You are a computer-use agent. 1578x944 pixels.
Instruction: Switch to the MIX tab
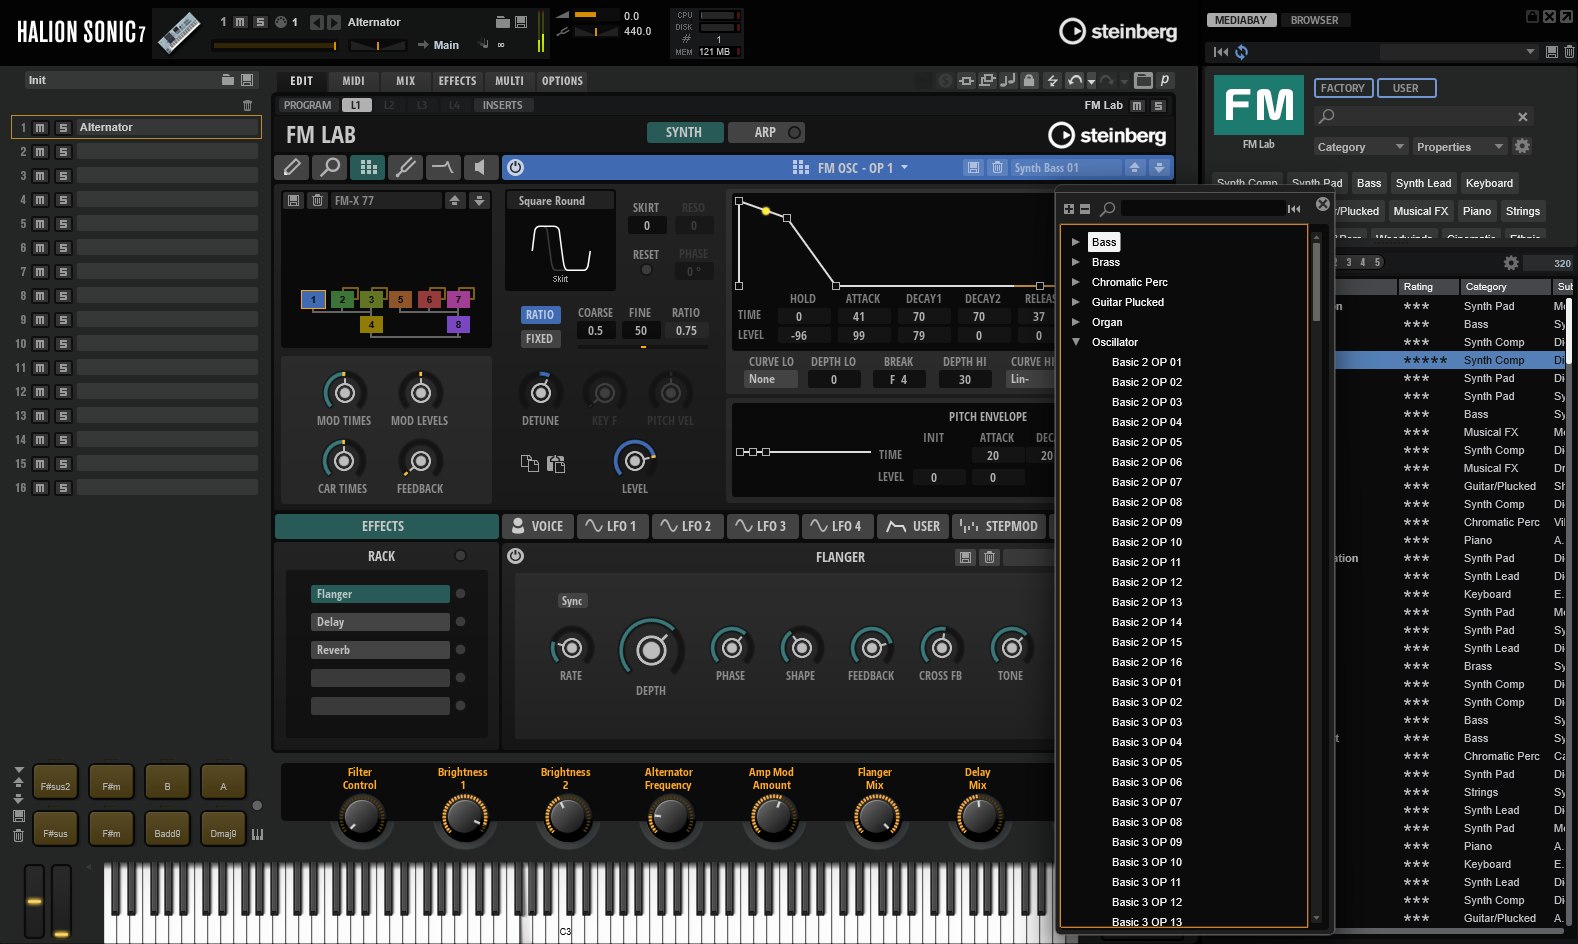(x=406, y=81)
